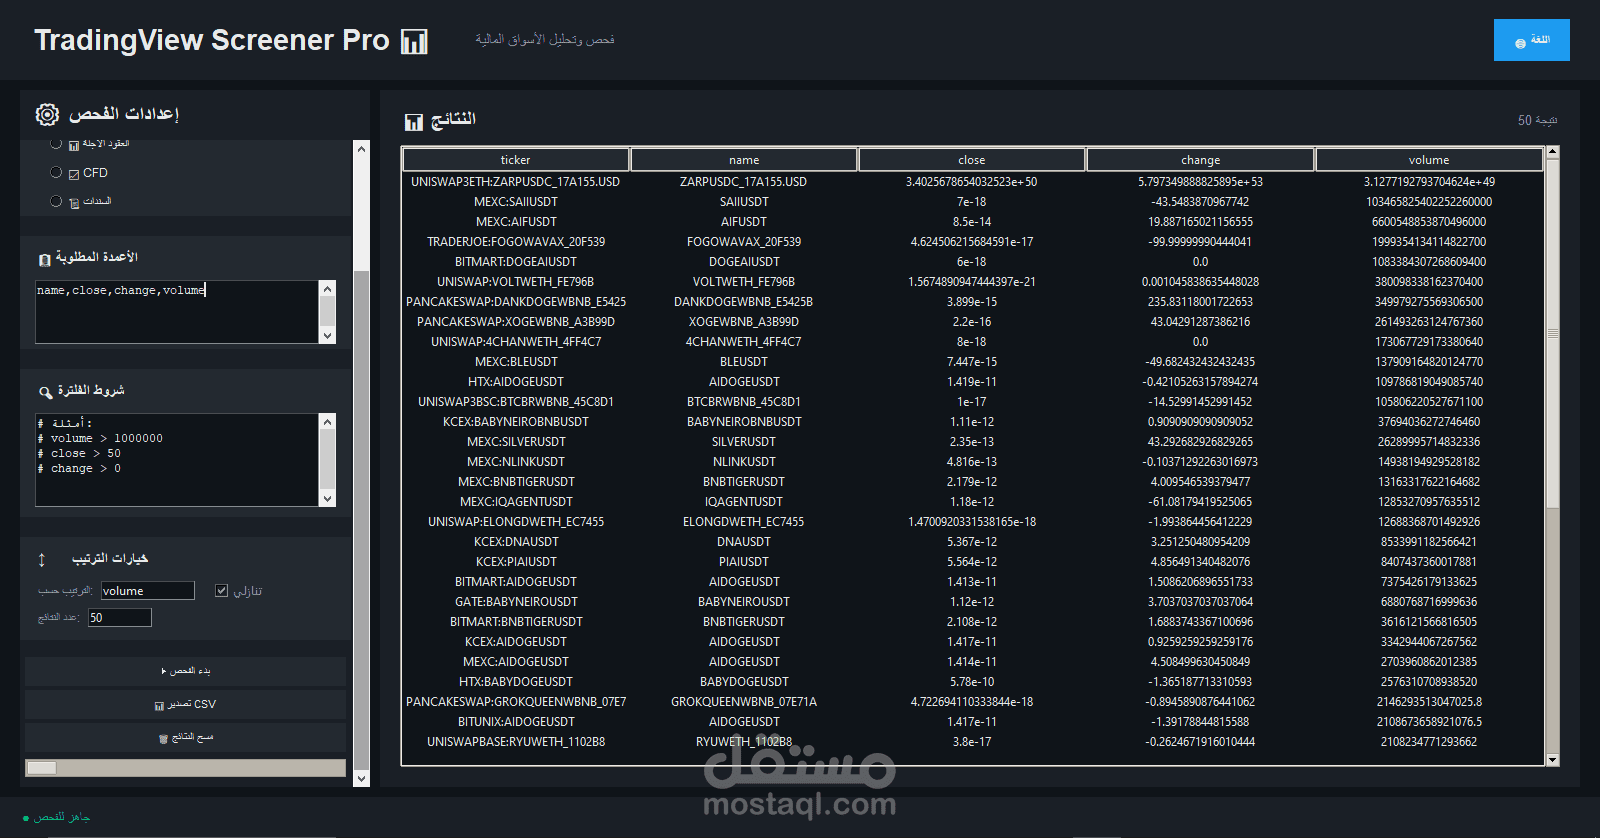Image resolution: width=1600 pixels, height=838 pixels.
Task: Click the results count field showing 50
Action: 120,618
